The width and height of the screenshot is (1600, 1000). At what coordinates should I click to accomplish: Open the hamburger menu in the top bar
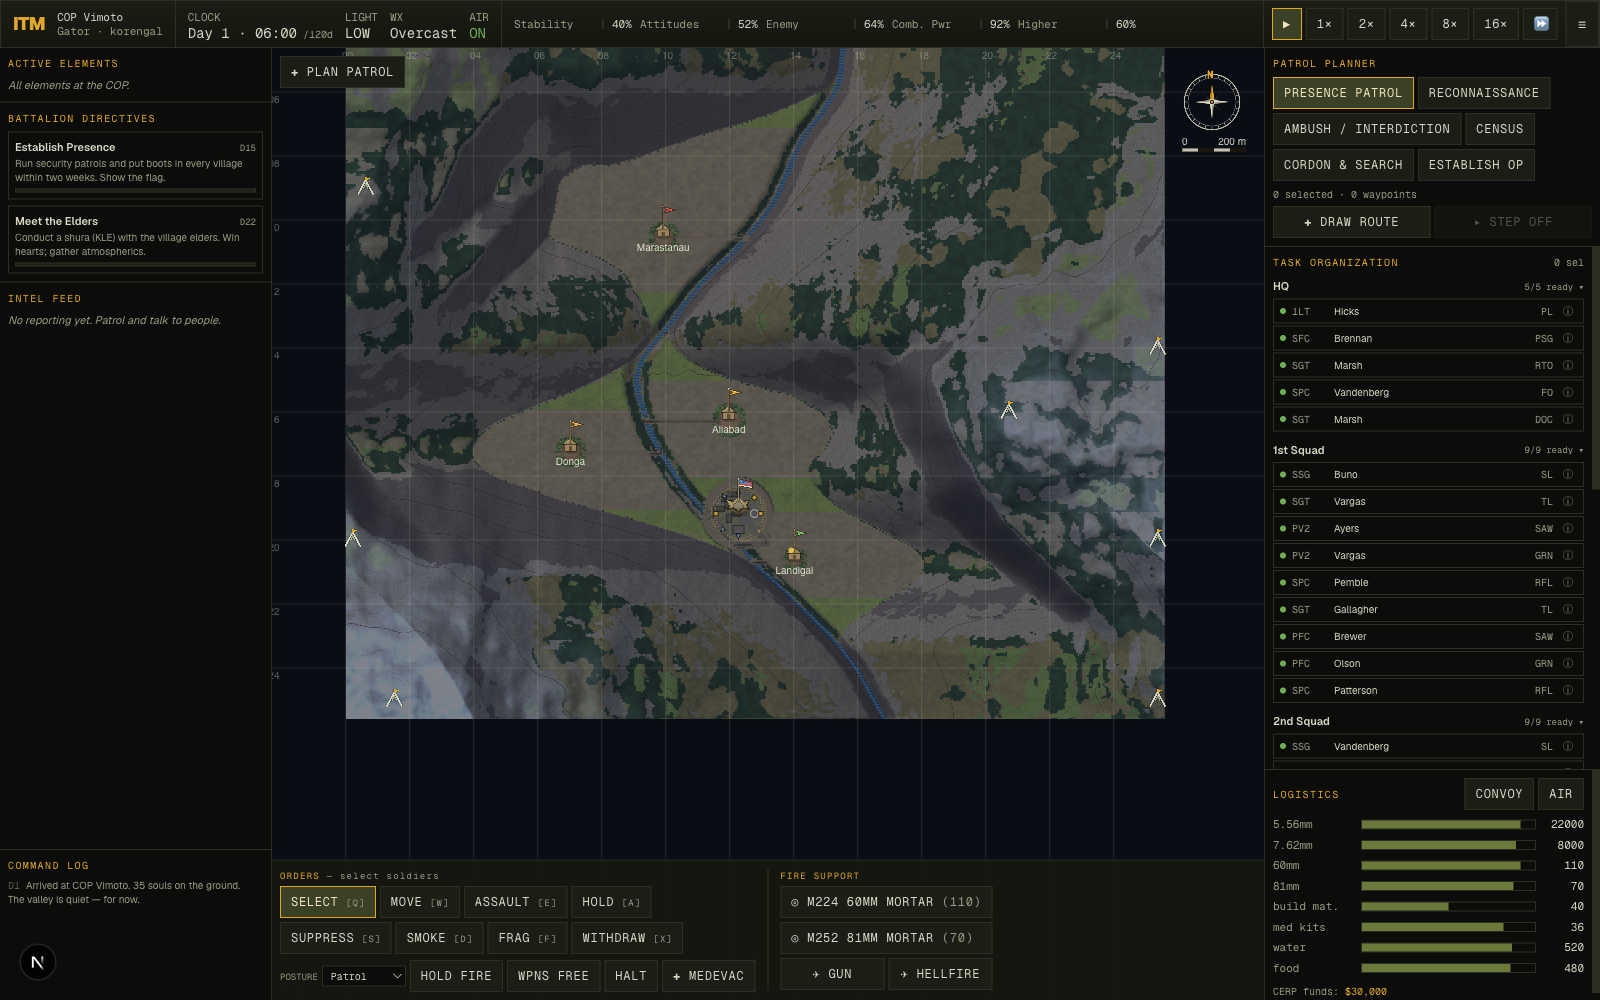pyautogui.click(x=1581, y=24)
